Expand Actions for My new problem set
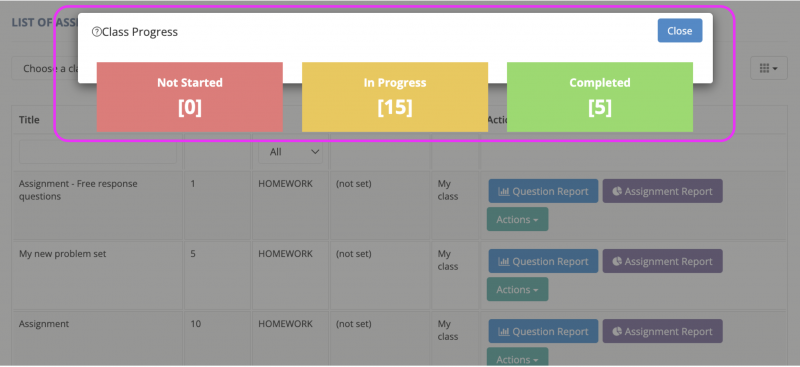Viewport: 800px width, 367px height. tap(517, 289)
